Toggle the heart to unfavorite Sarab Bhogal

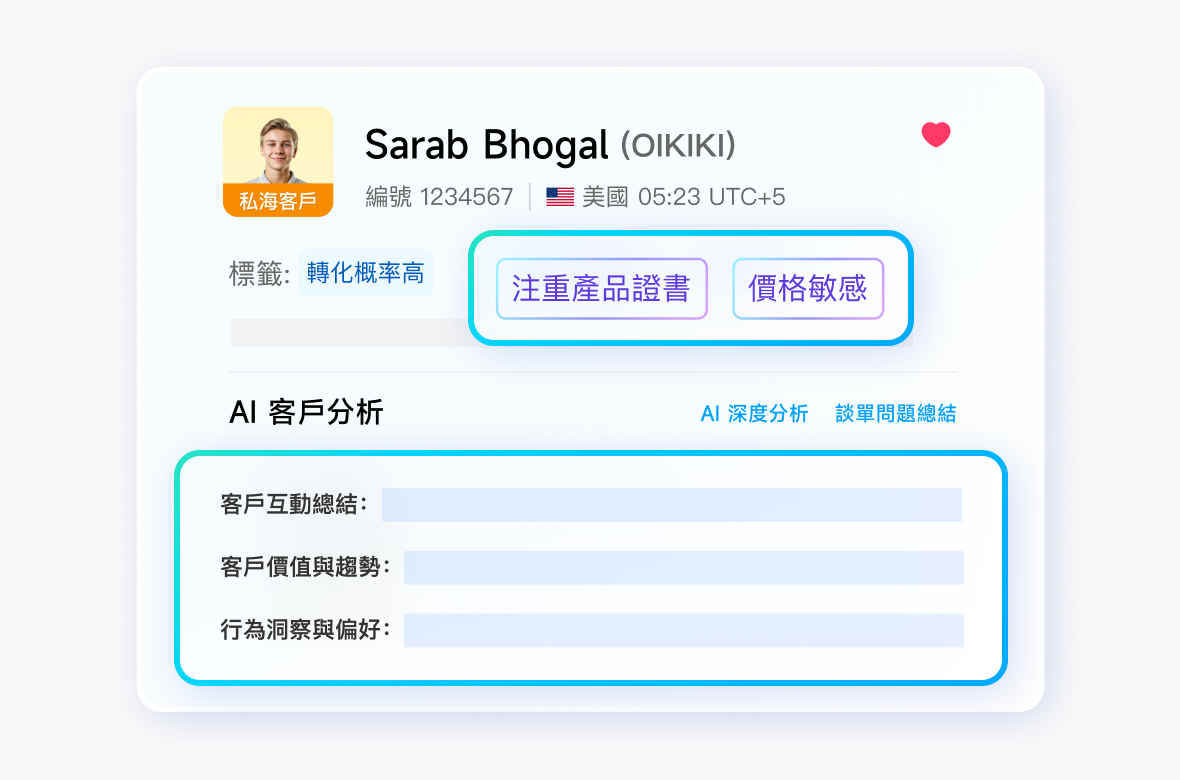[x=935, y=135]
